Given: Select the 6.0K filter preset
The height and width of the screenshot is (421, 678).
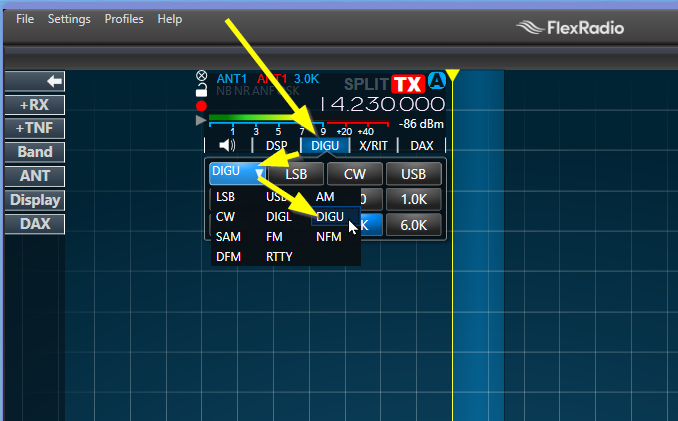Looking at the screenshot, I should tap(414, 225).
